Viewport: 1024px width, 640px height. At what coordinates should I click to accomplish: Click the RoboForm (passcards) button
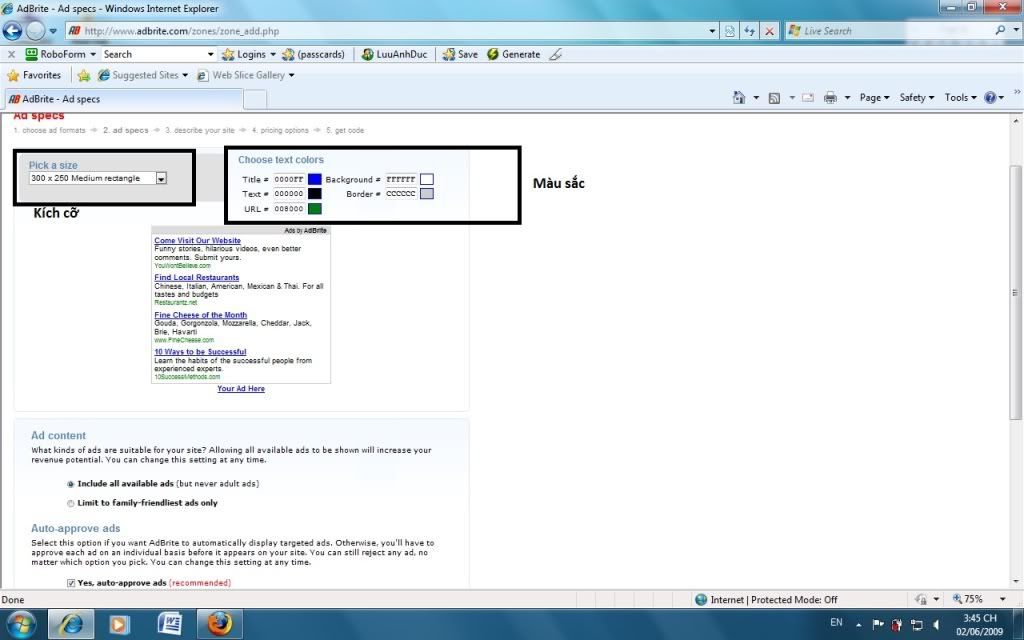pyautogui.click(x=313, y=54)
